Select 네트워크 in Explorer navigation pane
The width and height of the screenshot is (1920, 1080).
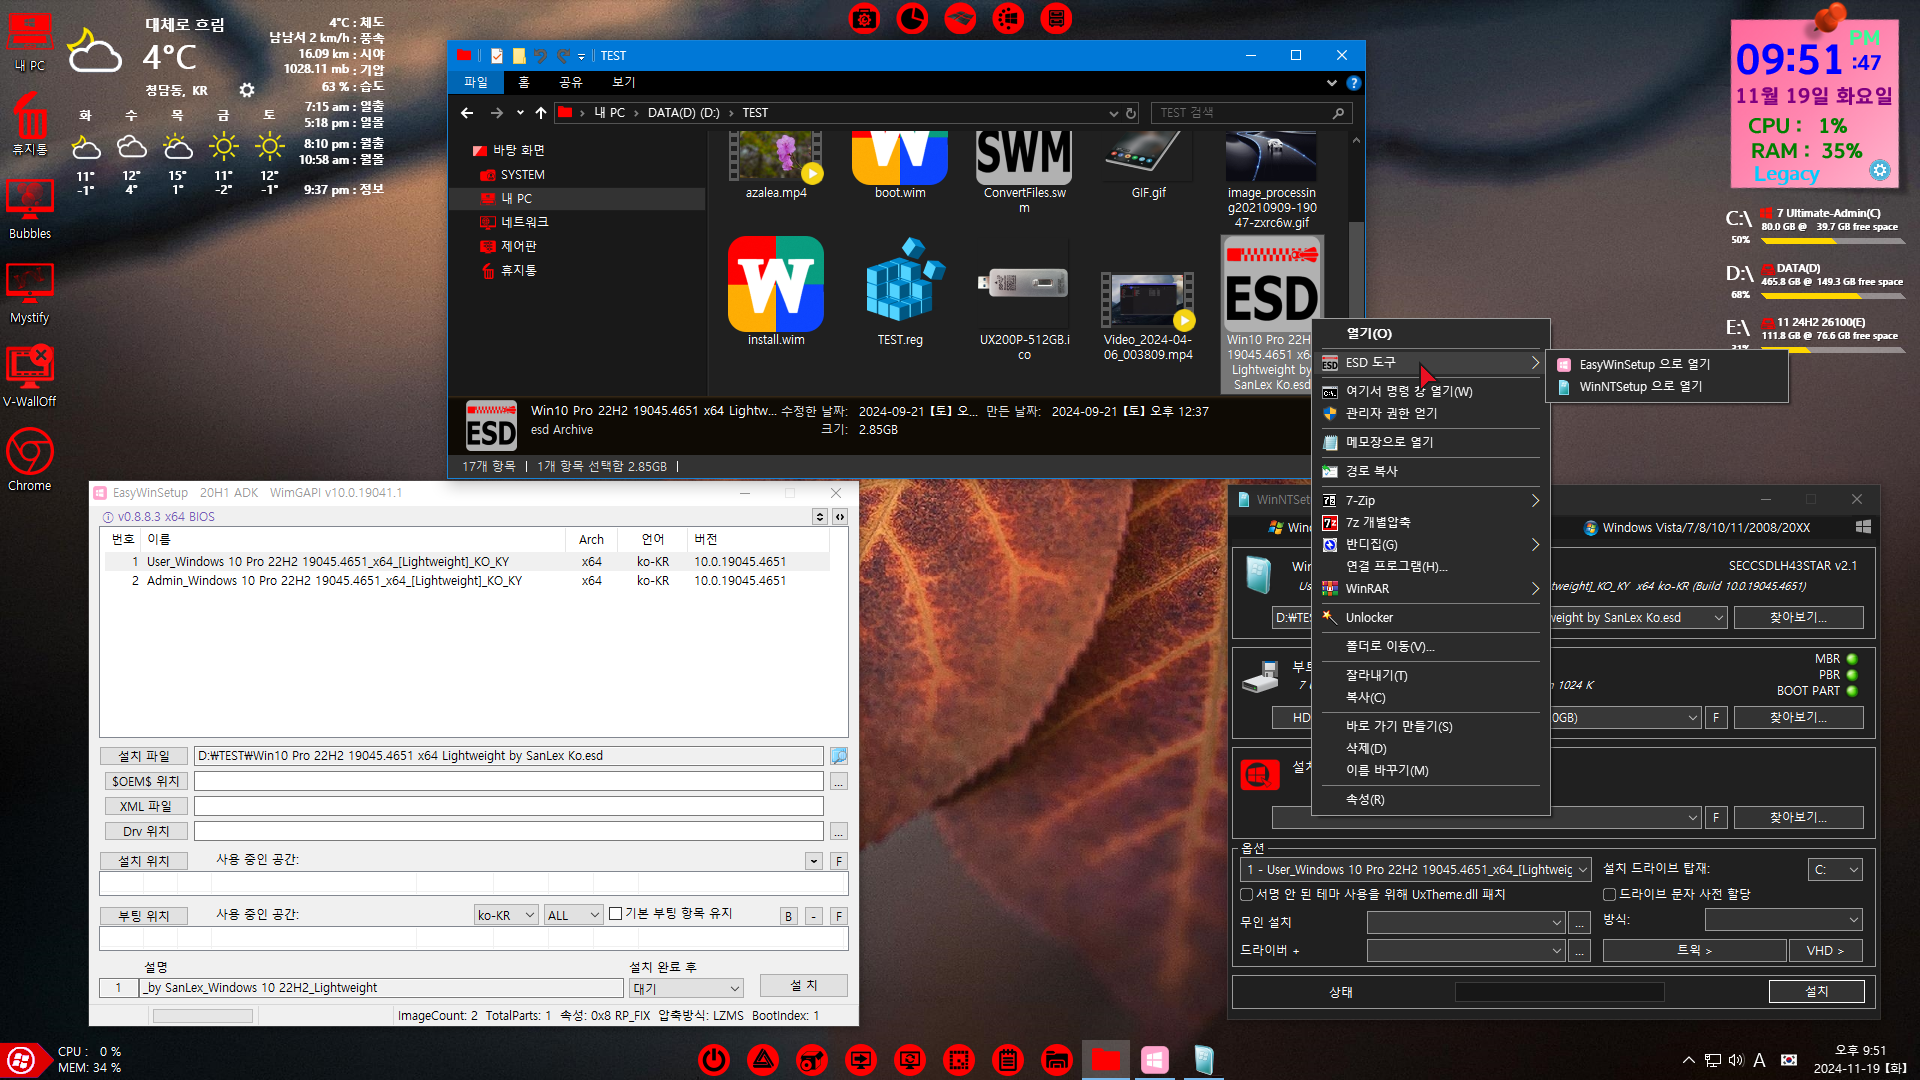coord(524,222)
